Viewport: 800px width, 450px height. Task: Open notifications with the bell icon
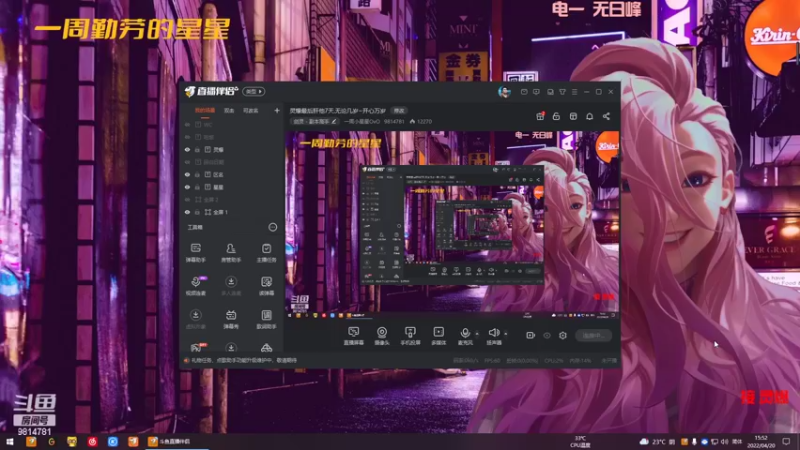(589, 116)
